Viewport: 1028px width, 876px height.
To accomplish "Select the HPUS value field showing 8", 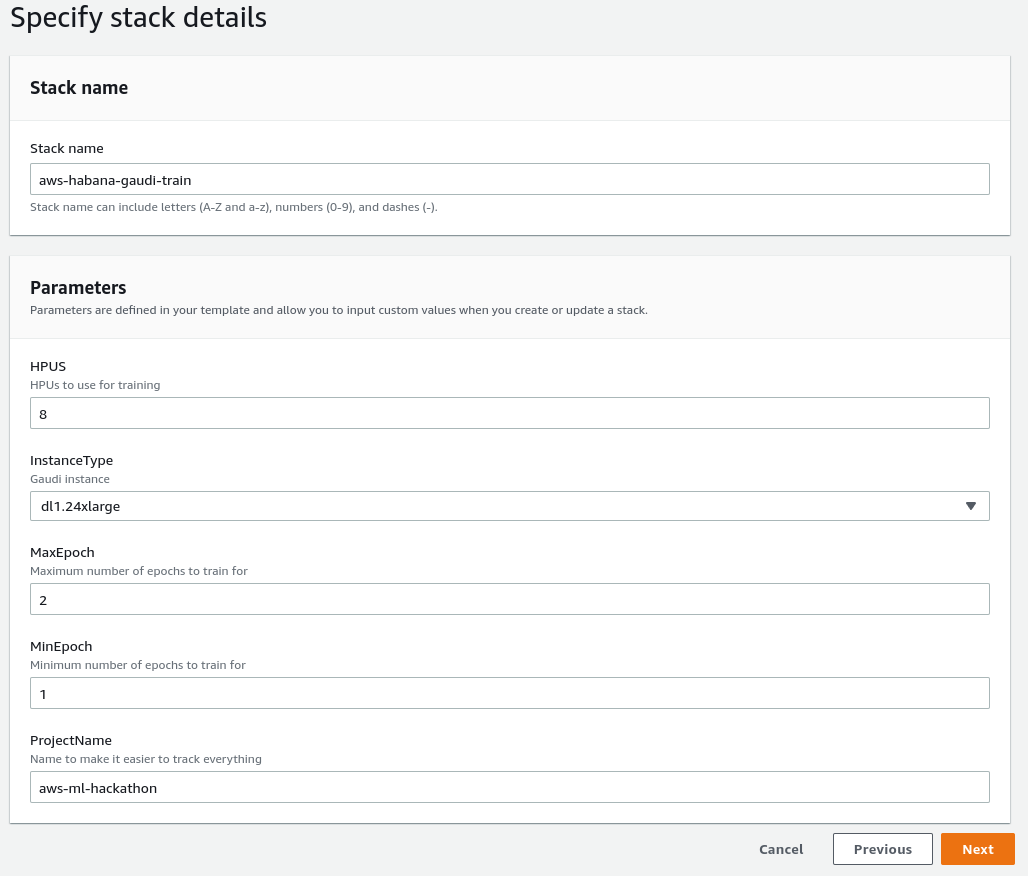I will pos(509,413).
